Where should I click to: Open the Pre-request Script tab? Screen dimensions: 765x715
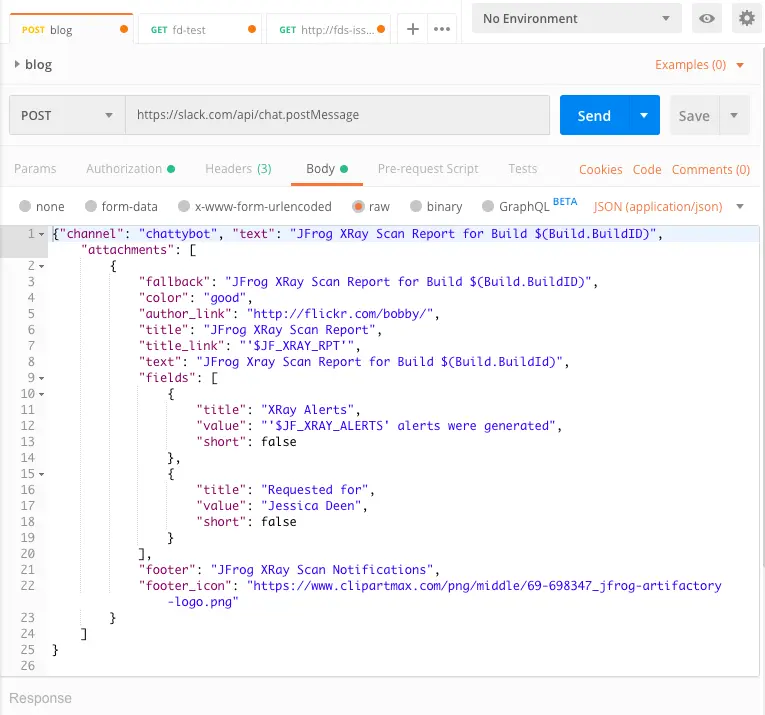click(x=428, y=169)
